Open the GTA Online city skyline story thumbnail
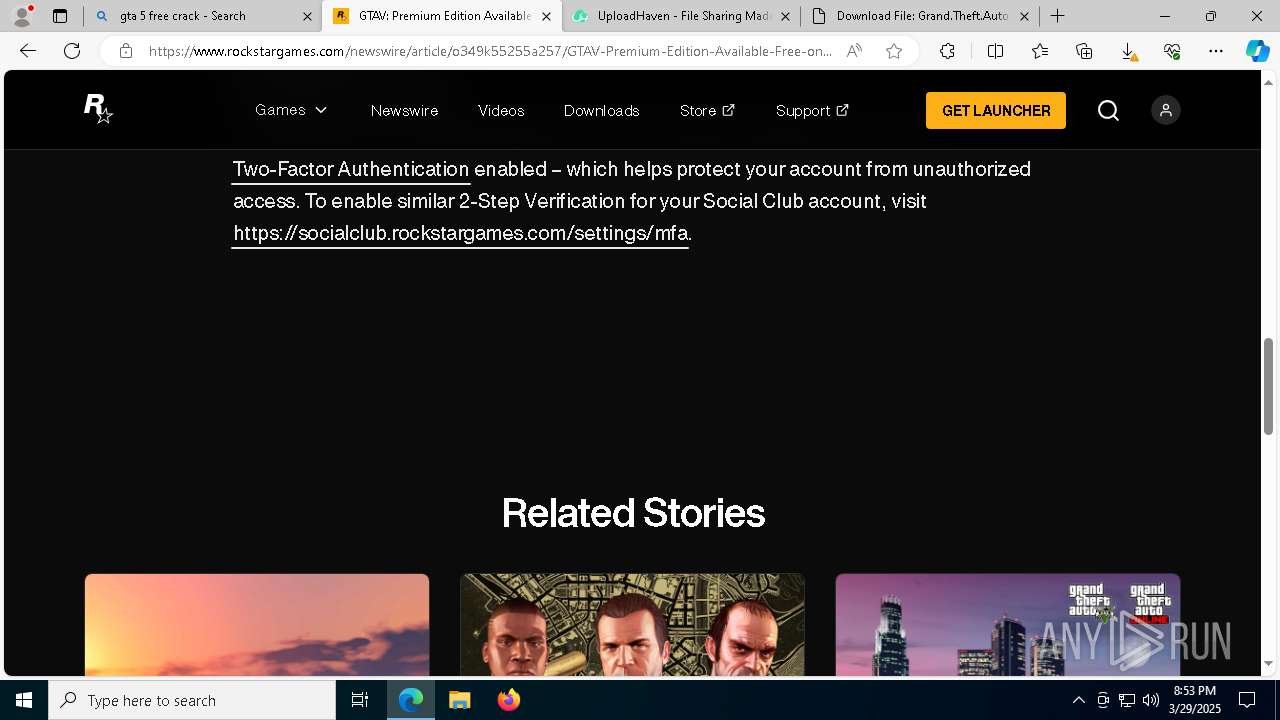Image resolution: width=1280 pixels, height=720 pixels. [x=1008, y=625]
